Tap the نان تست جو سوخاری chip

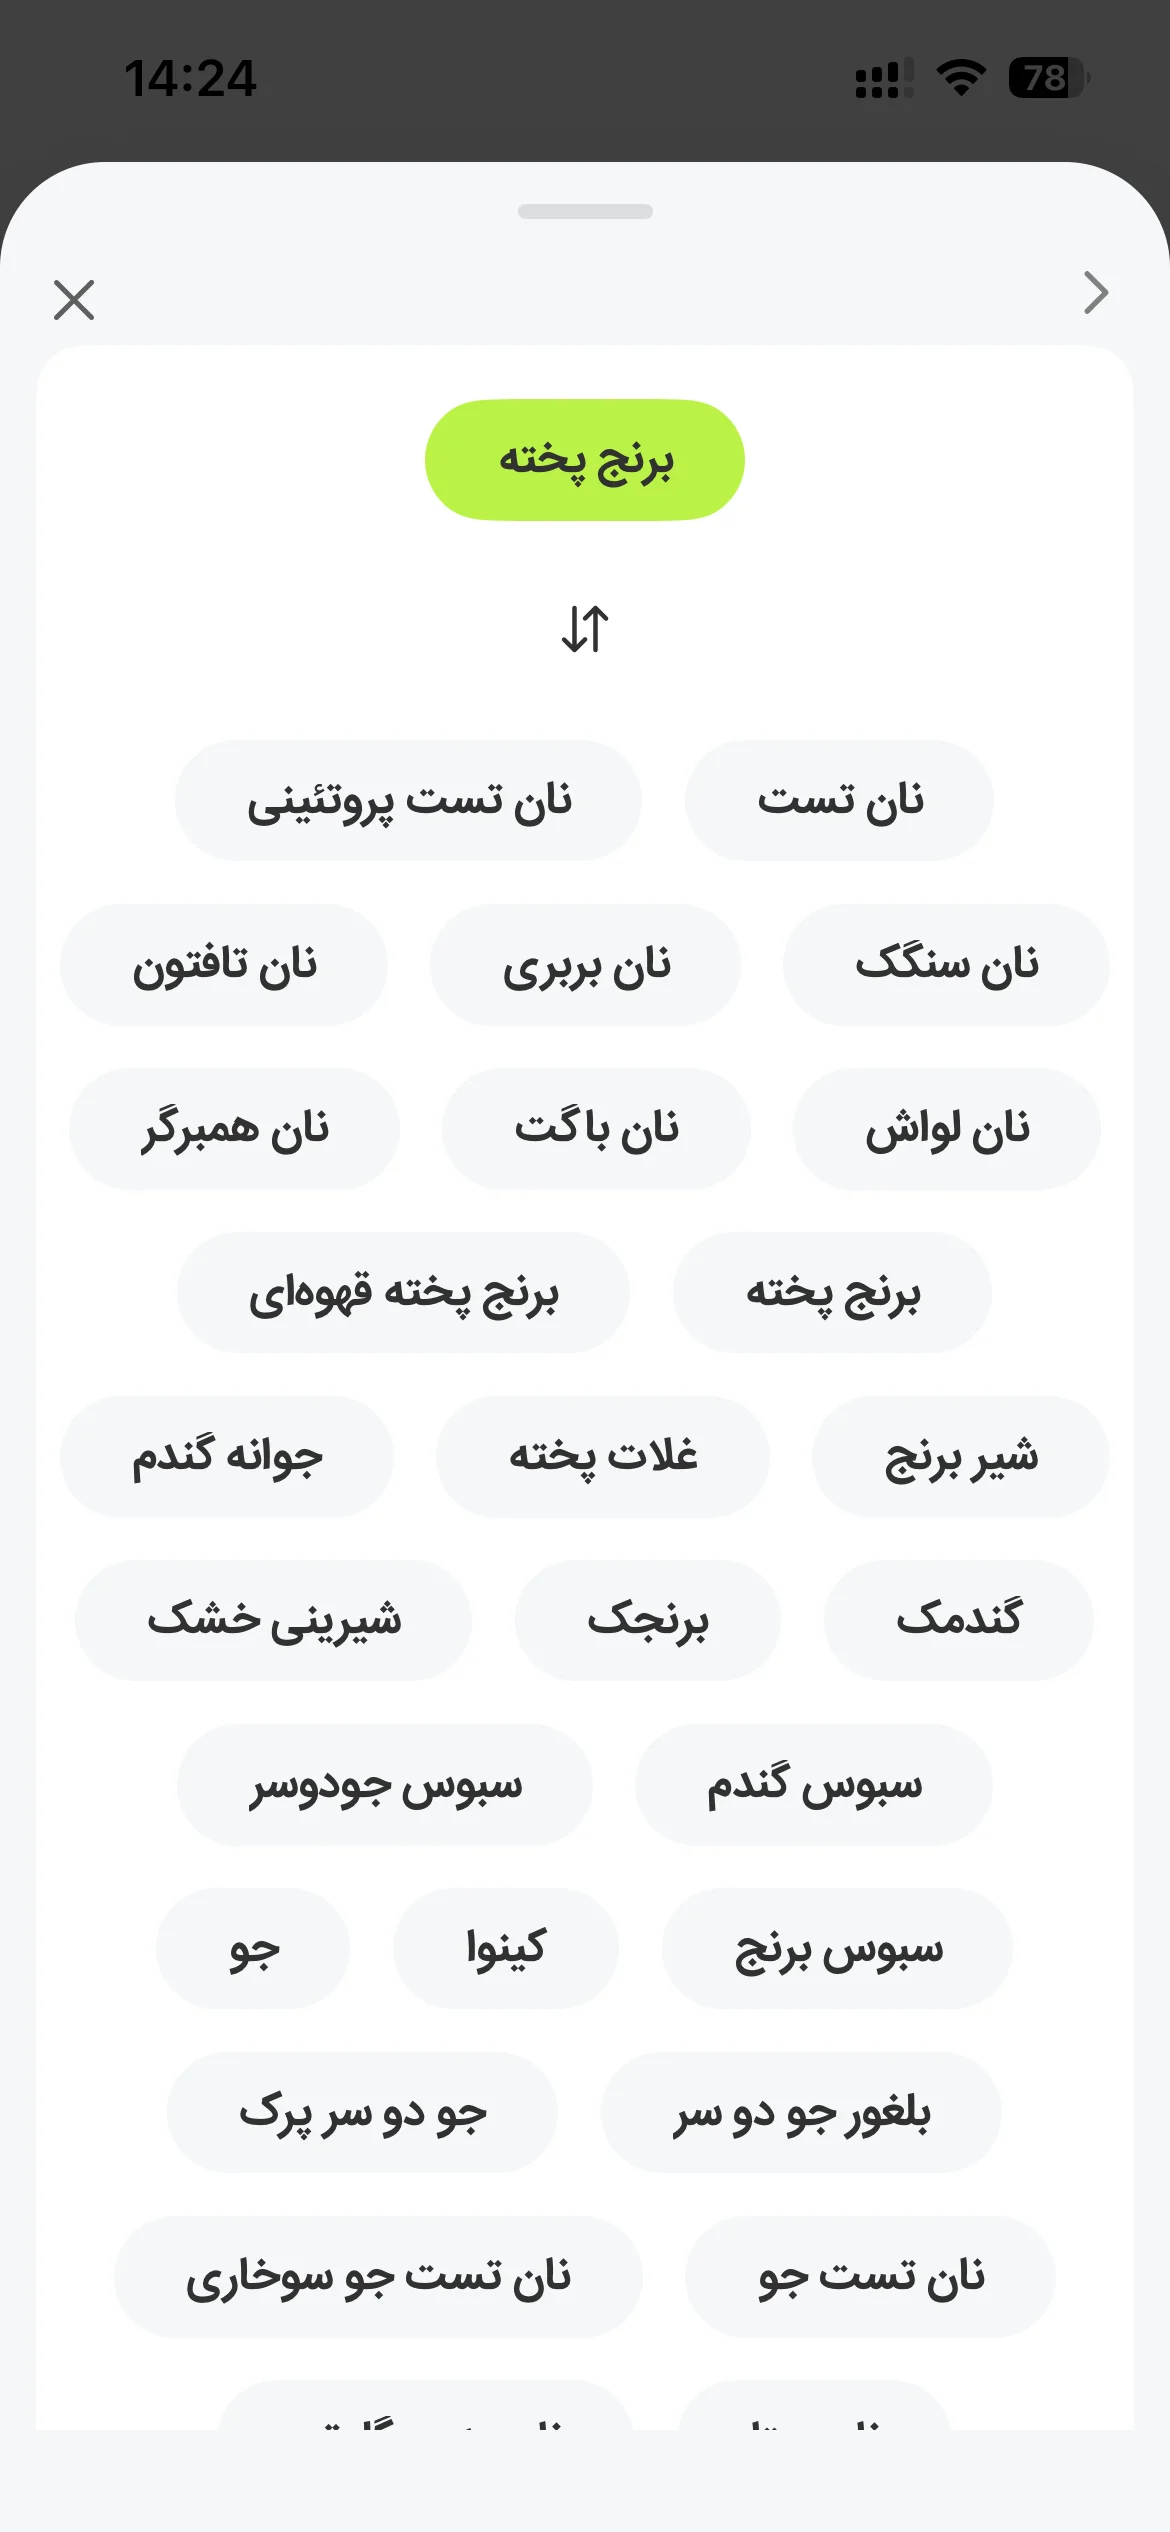(378, 2276)
